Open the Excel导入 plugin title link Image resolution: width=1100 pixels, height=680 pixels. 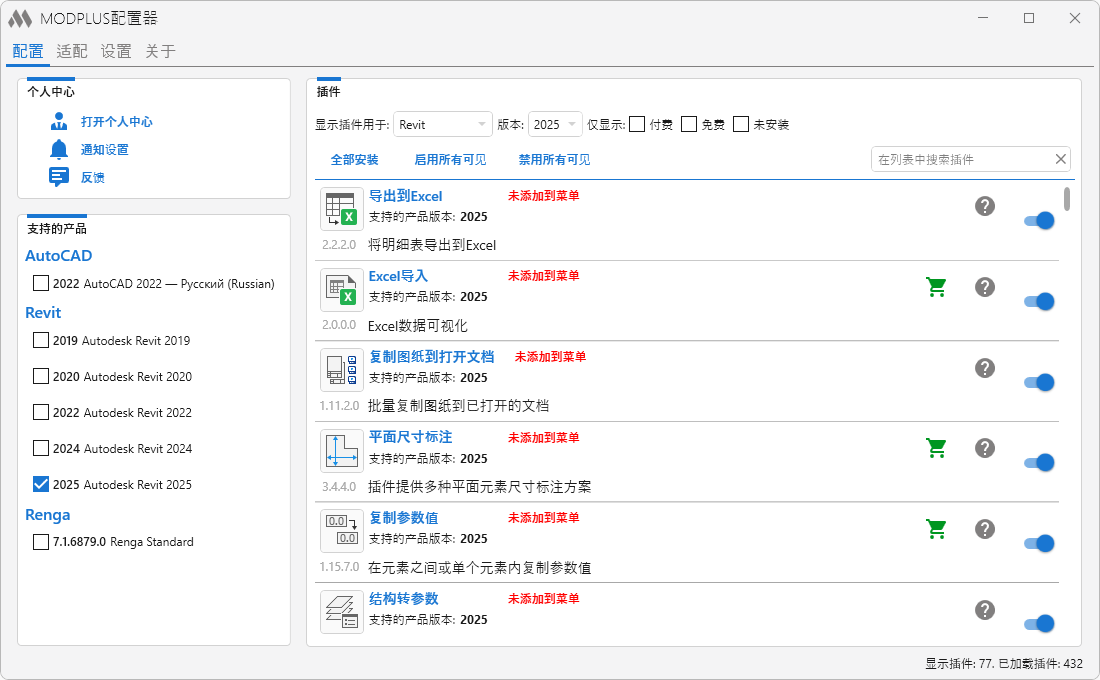click(398, 276)
